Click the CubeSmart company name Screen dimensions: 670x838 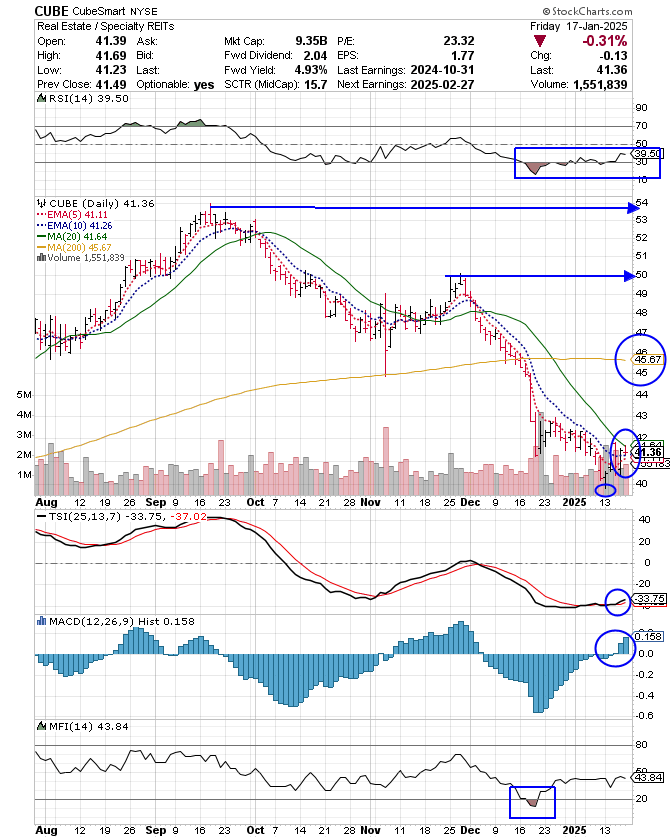[x=99, y=11]
